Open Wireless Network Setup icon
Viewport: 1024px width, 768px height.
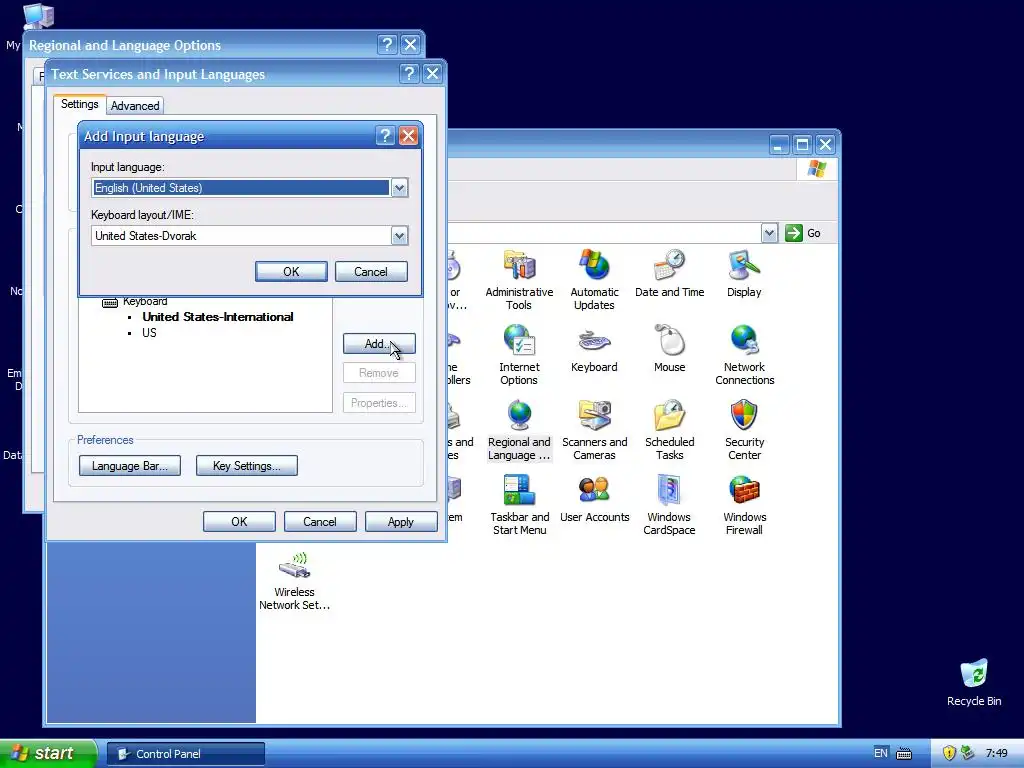pos(295,580)
